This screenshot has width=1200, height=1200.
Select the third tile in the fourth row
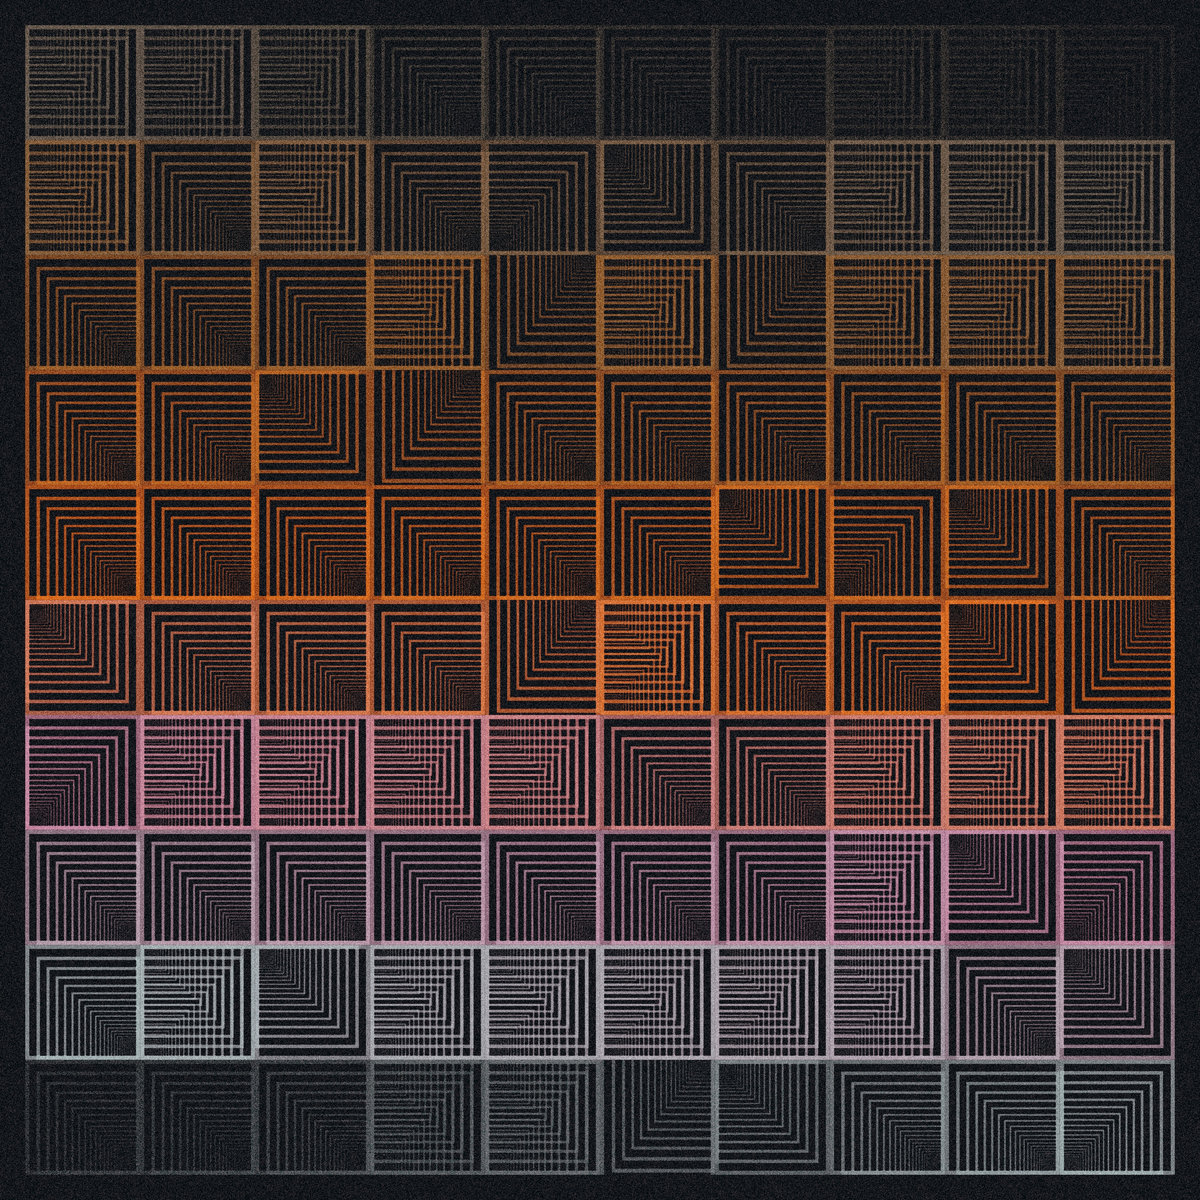[312, 427]
